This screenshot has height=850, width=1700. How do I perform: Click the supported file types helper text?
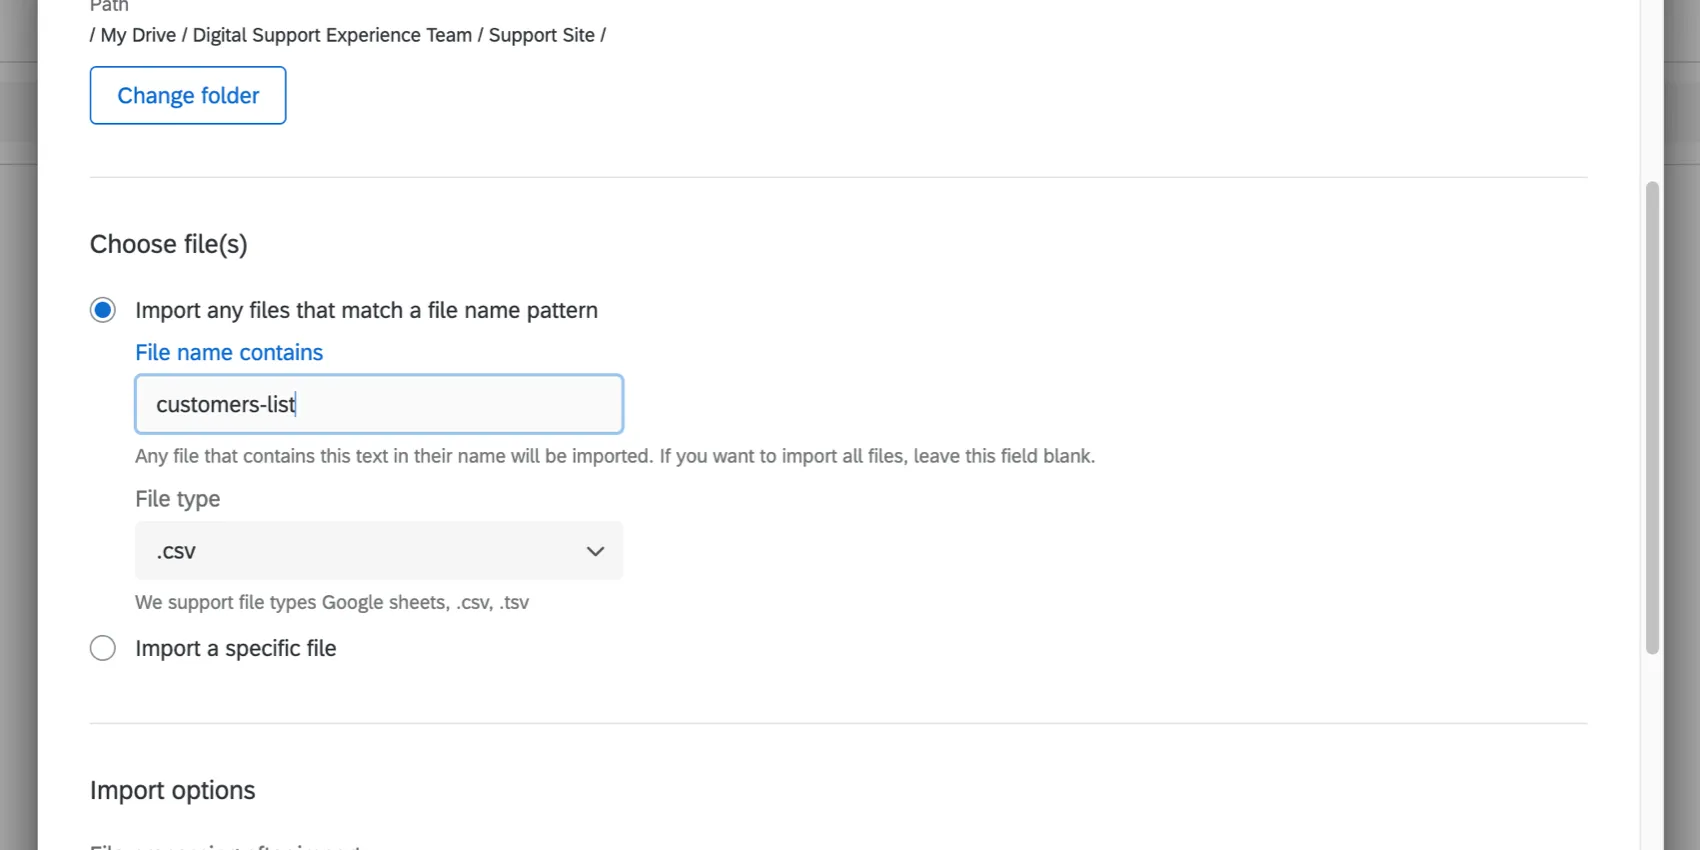pyautogui.click(x=332, y=602)
